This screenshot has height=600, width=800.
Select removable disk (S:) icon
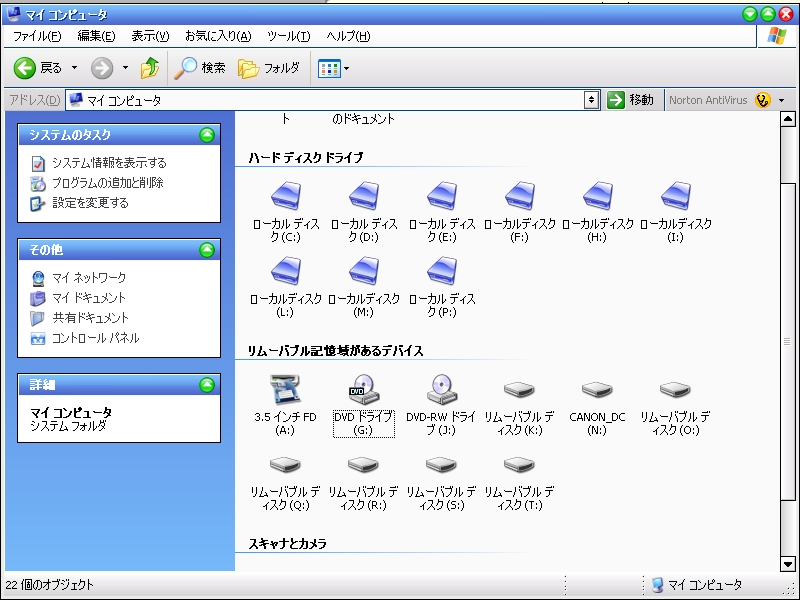tap(441, 465)
